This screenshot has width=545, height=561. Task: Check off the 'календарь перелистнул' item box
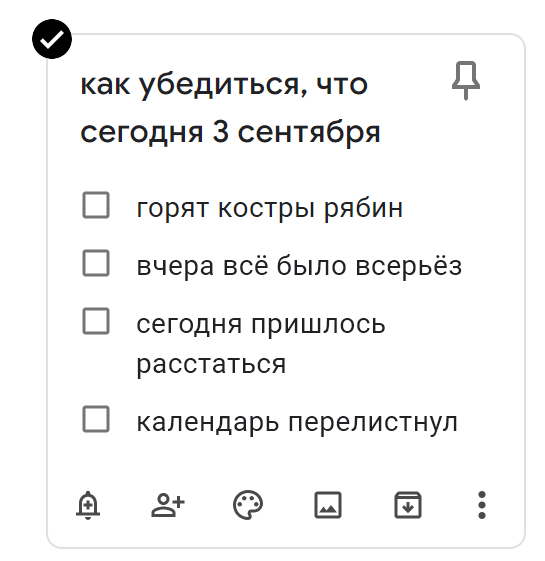click(96, 419)
